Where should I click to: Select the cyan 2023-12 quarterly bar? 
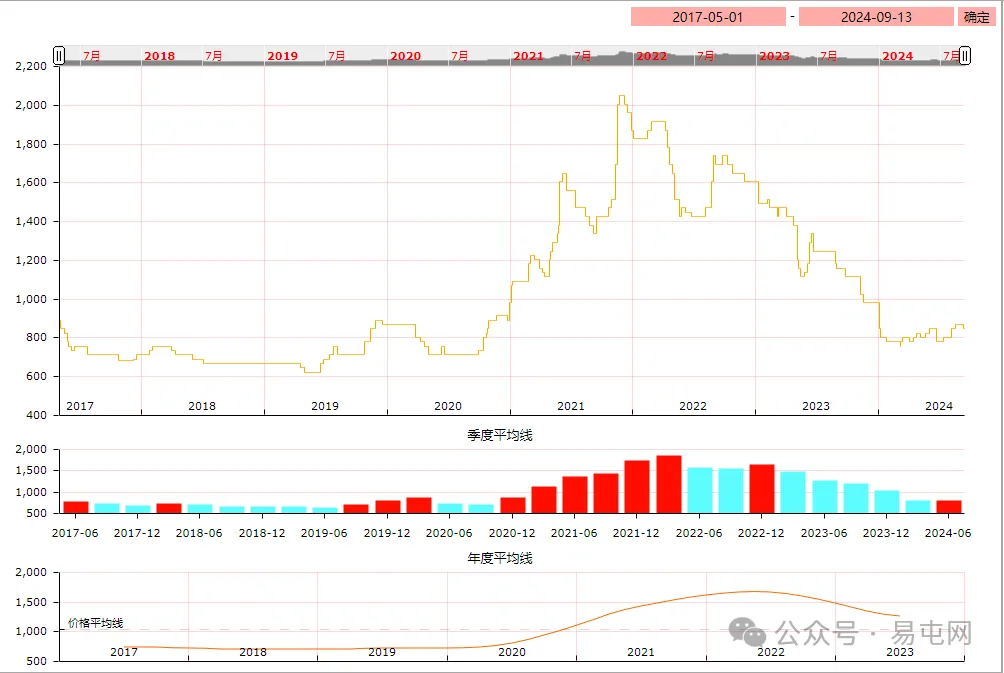coord(887,501)
